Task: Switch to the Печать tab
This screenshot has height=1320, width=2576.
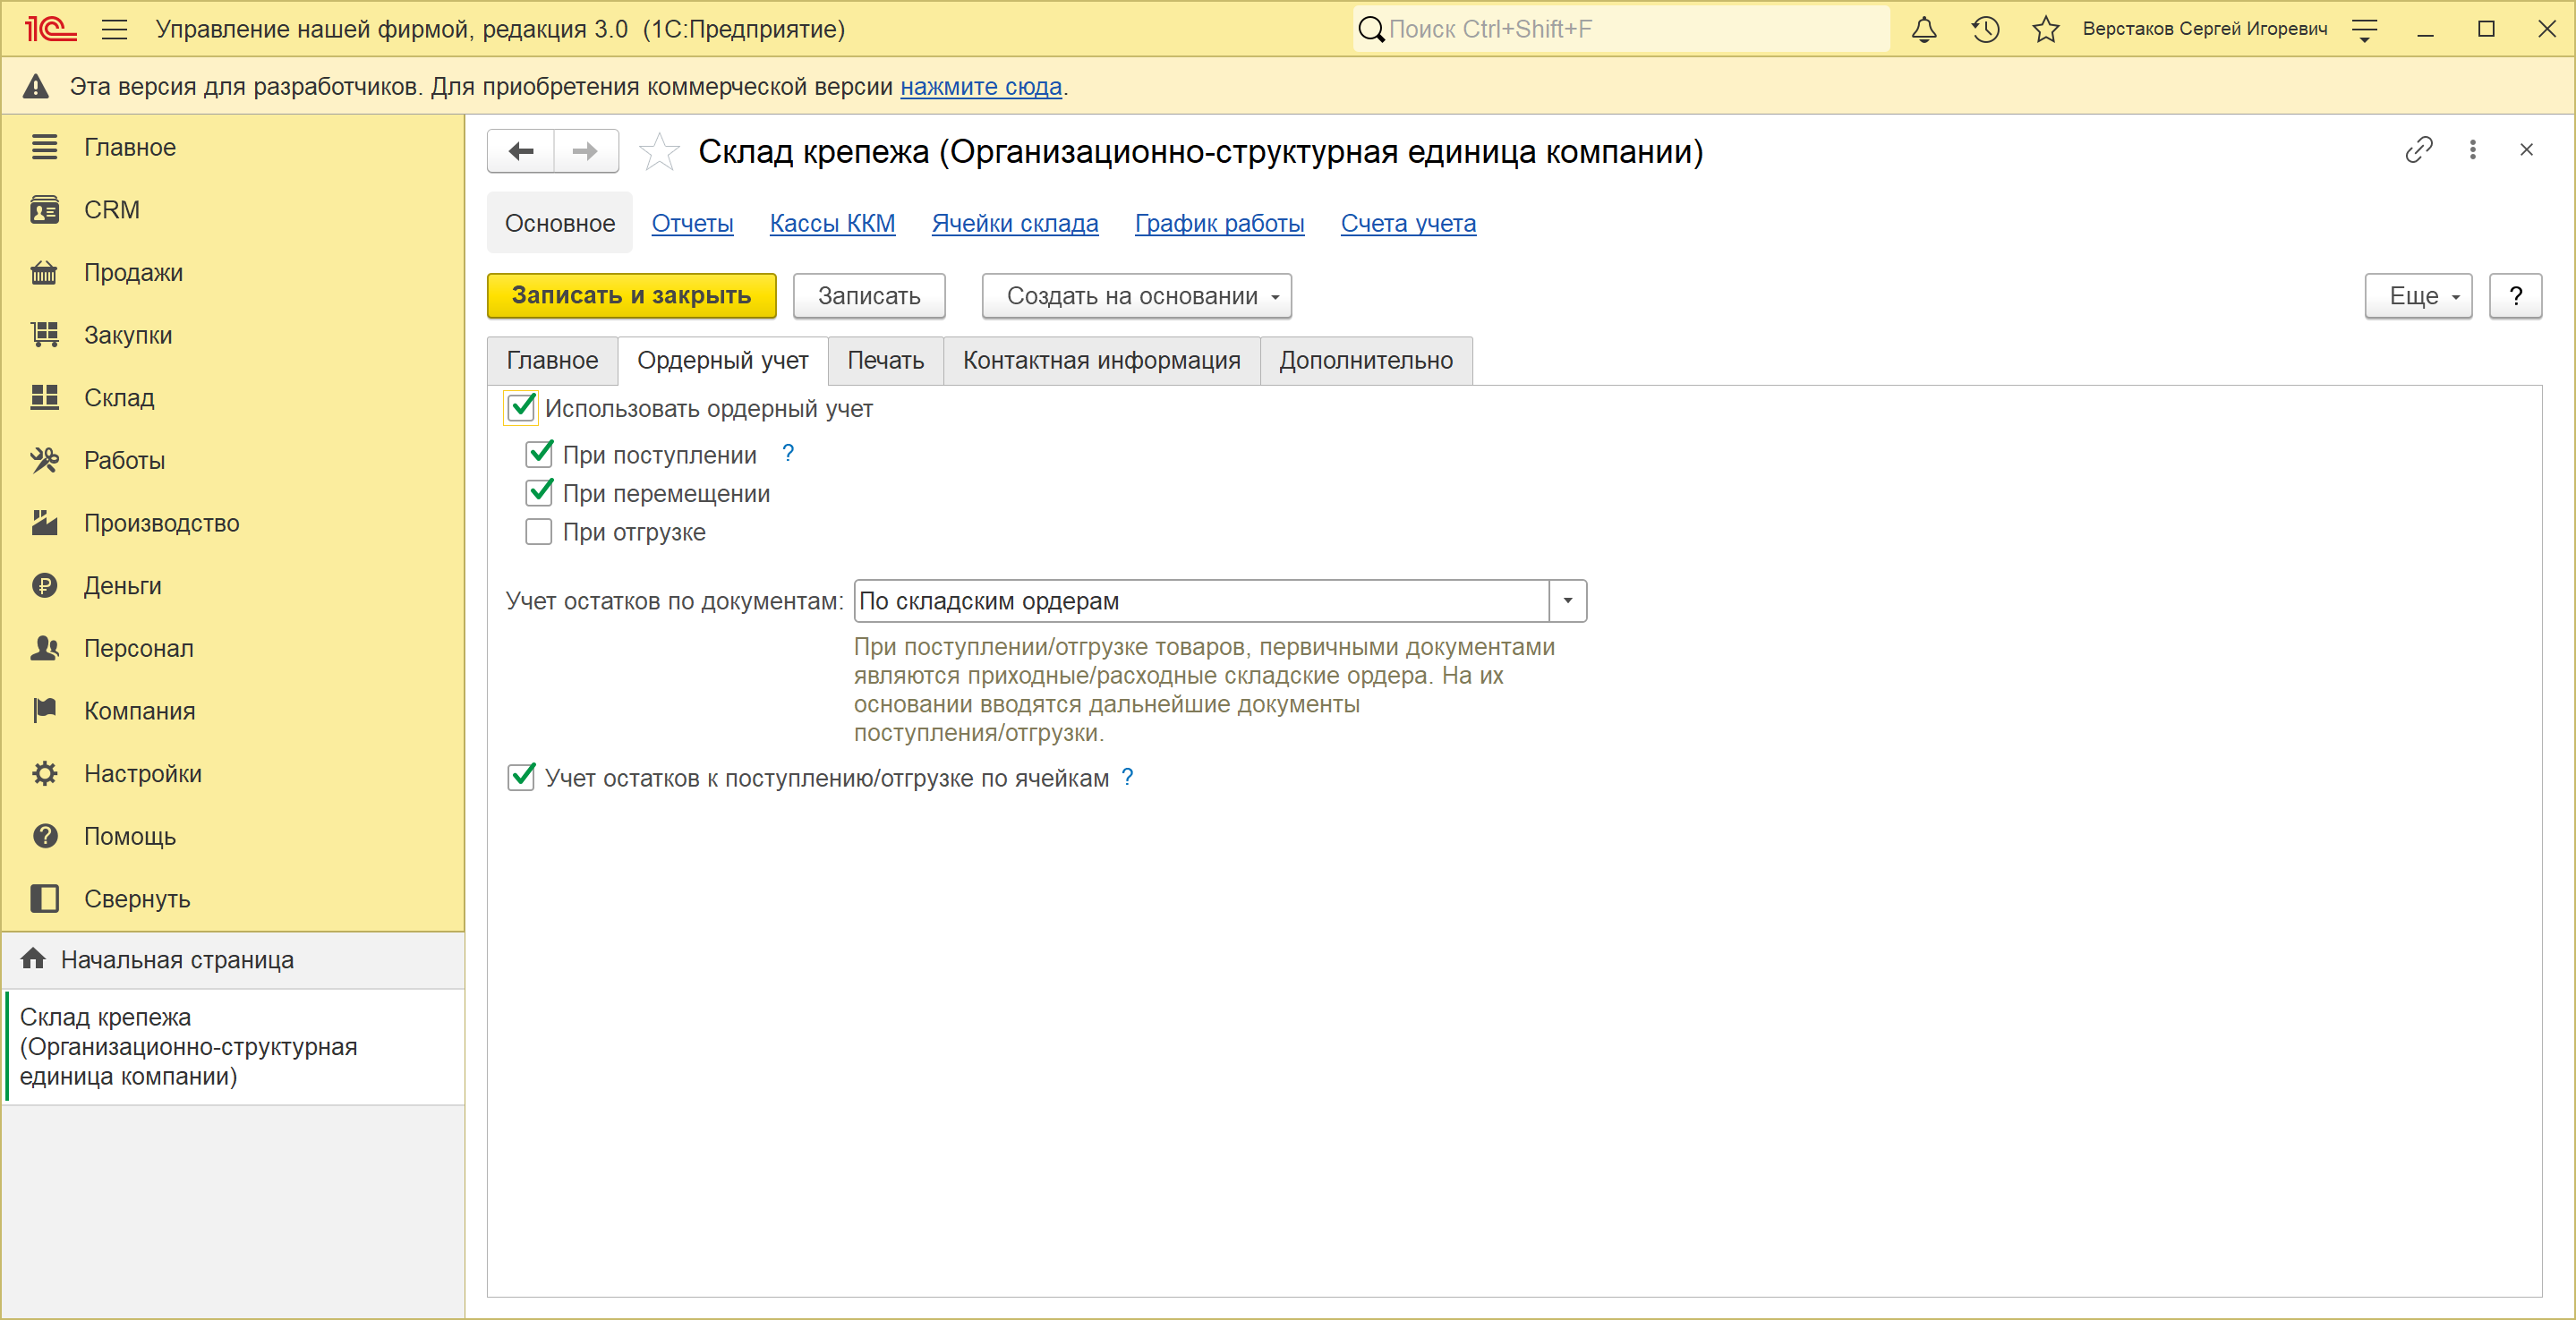Action: 886,360
